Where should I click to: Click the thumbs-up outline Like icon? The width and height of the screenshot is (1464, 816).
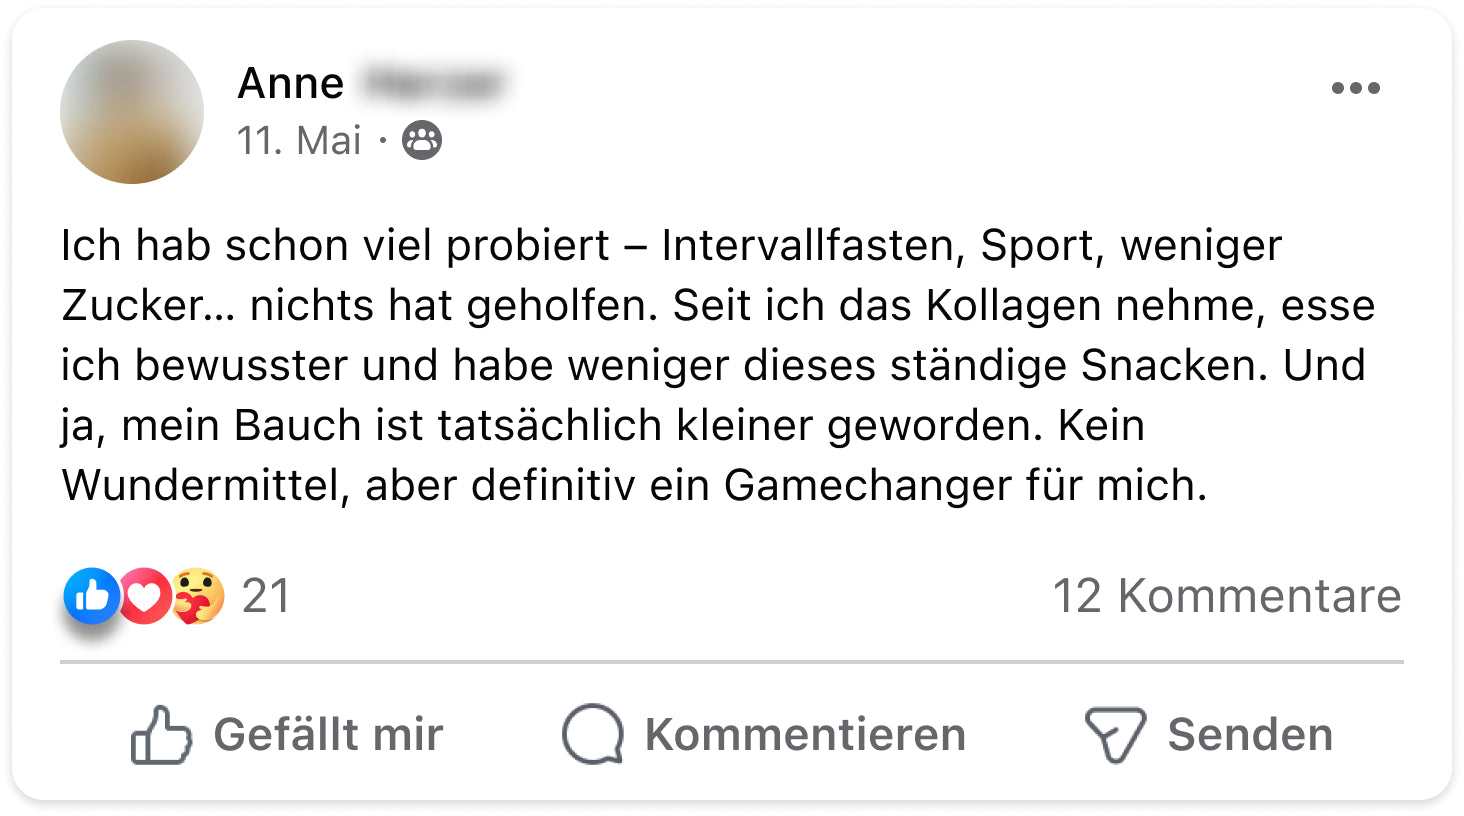(x=161, y=735)
